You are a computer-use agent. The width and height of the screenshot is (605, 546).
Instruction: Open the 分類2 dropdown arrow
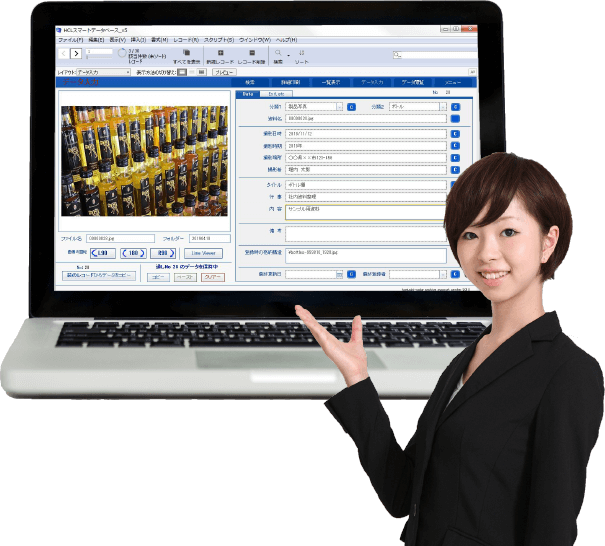(x=443, y=107)
